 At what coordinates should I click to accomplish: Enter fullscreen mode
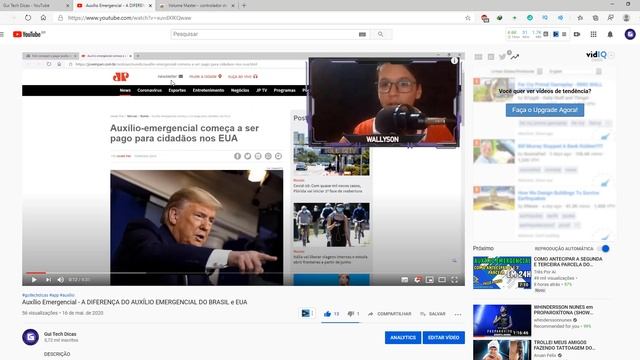coord(454,280)
